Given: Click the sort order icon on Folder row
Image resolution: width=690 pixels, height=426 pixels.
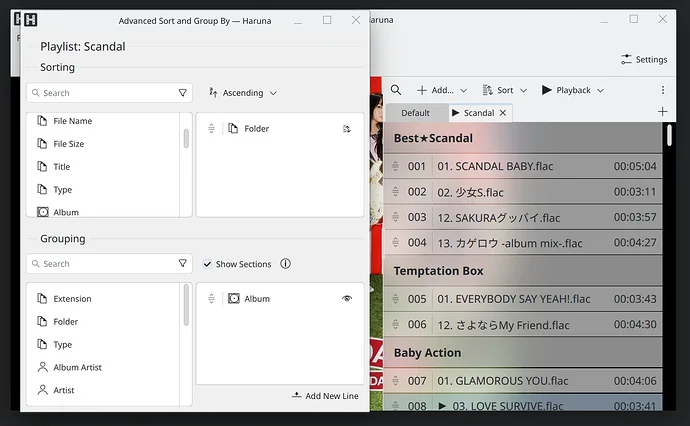Looking at the screenshot, I should pos(347,129).
